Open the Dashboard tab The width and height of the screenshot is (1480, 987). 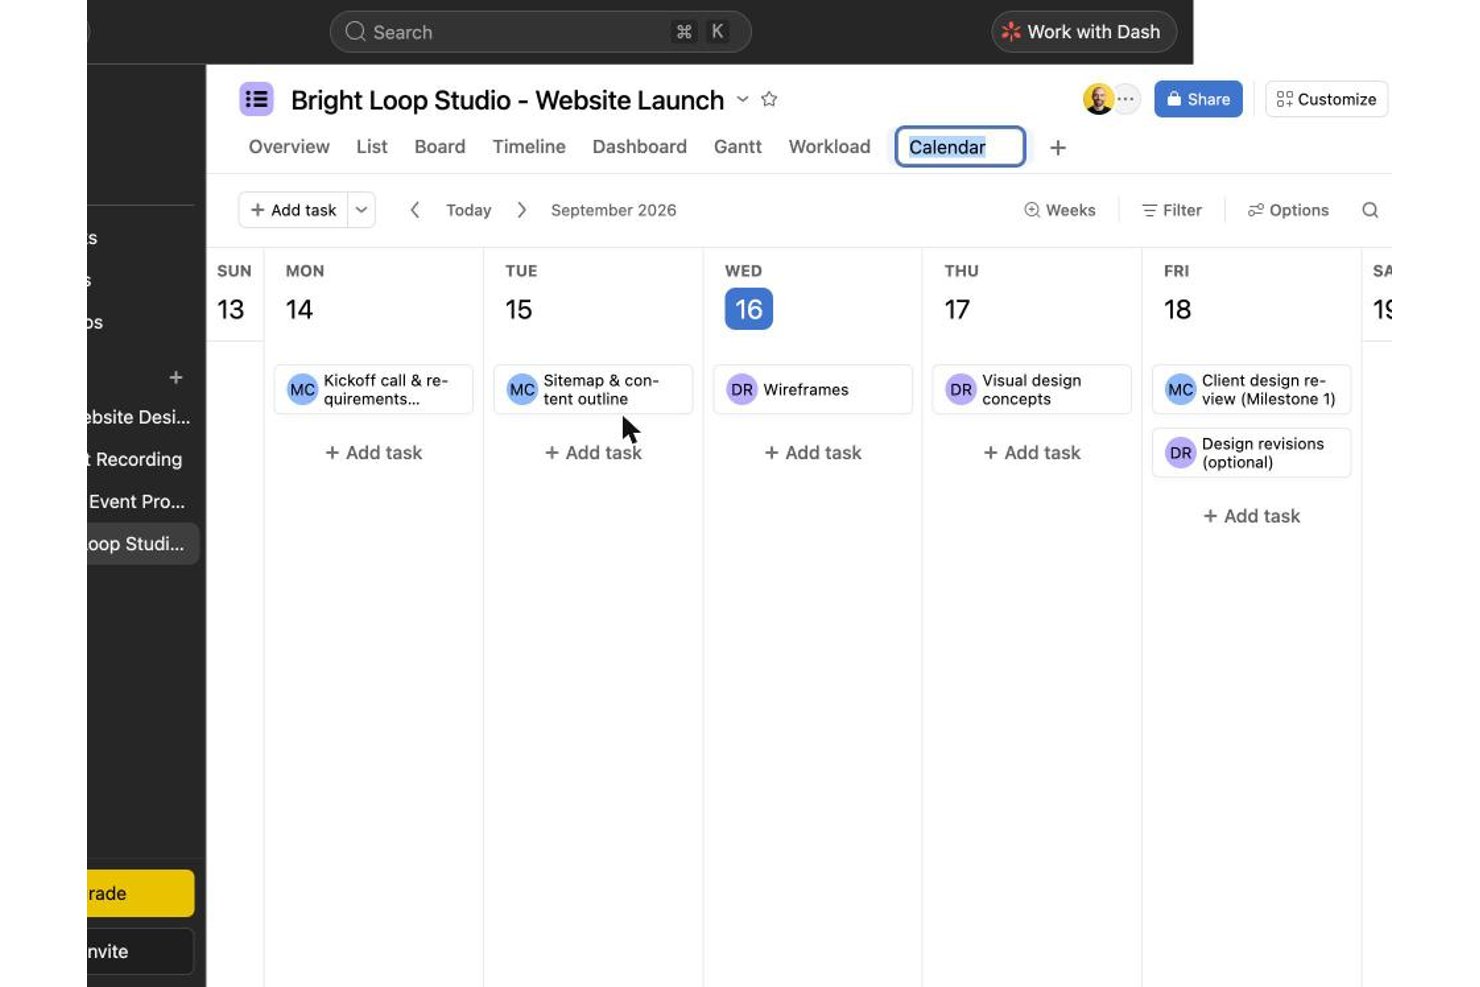pyautogui.click(x=640, y=147)
